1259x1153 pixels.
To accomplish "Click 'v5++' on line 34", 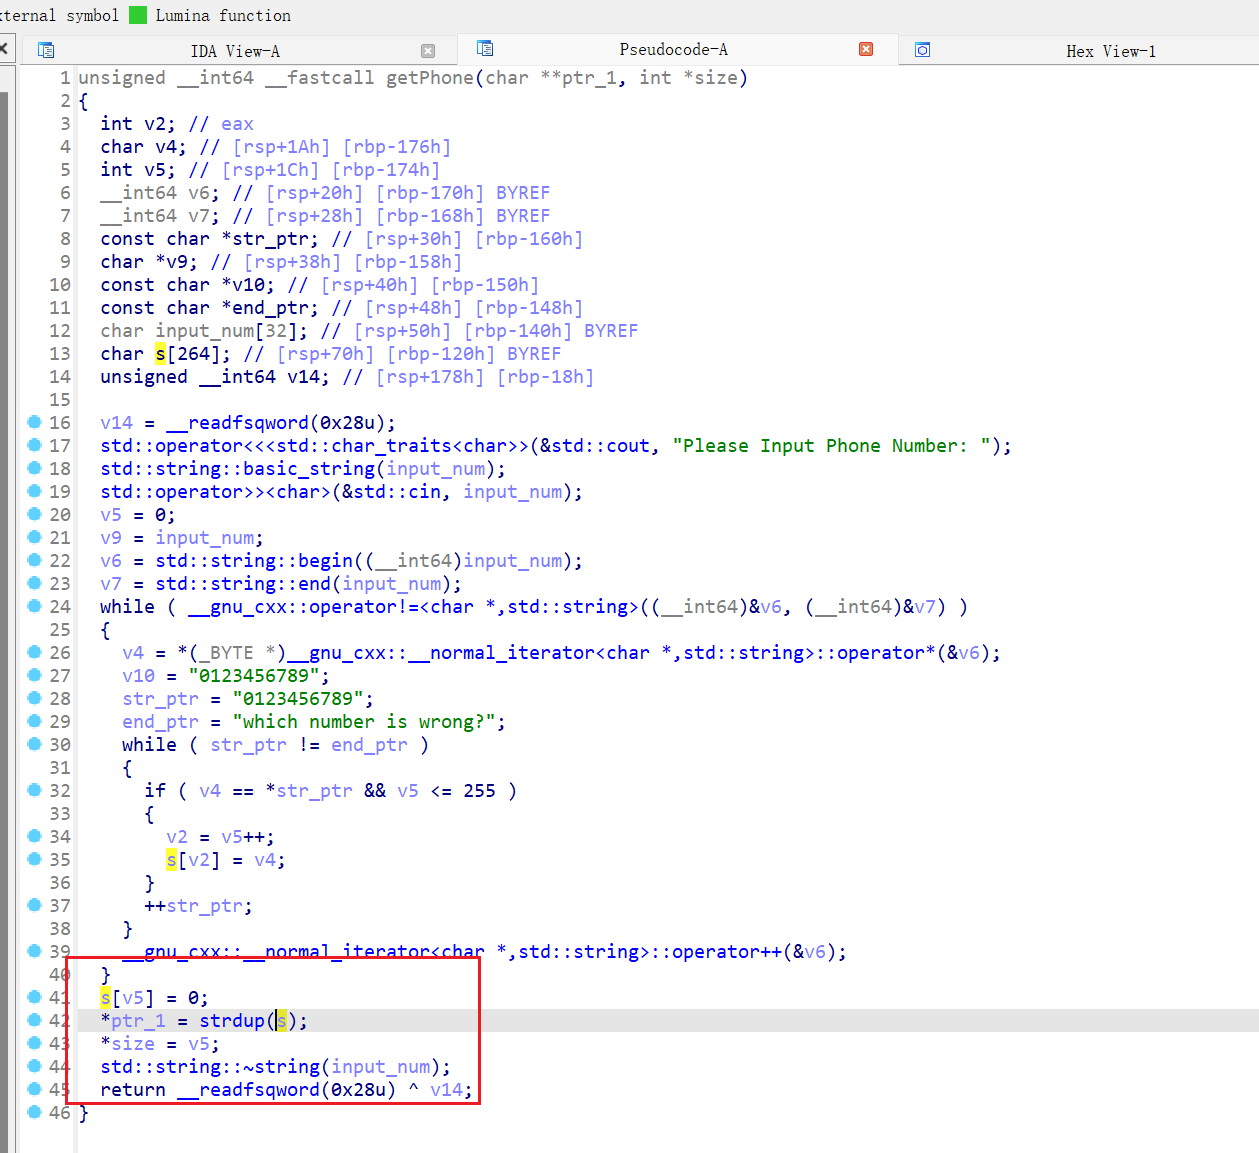I will tap(243, 837).
